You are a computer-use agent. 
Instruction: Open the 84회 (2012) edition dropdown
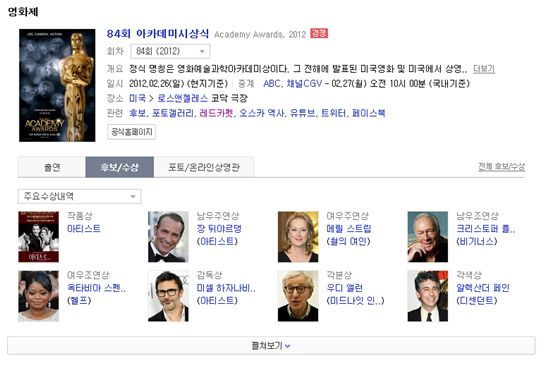170,51
